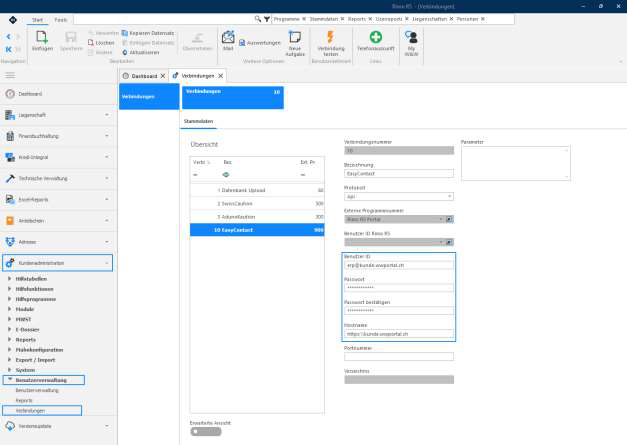Open Liegenschaft sidebar section
627x445 pixels.
point(58,115)
